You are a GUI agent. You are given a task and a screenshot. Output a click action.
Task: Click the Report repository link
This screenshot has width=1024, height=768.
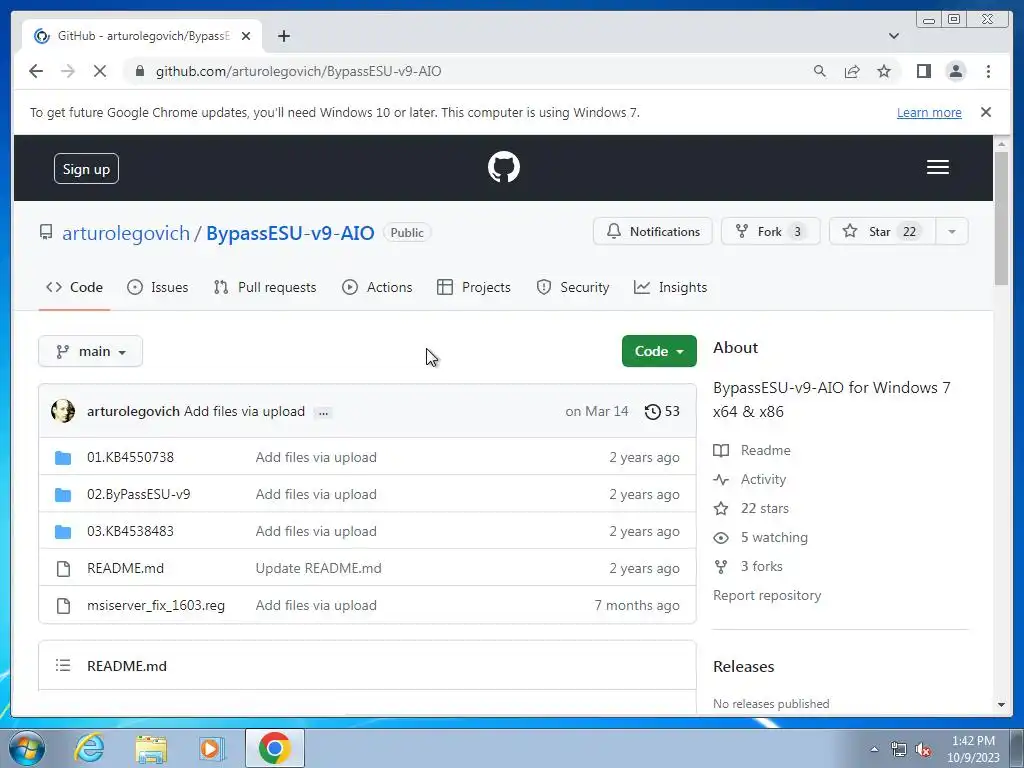pos(767,596)
